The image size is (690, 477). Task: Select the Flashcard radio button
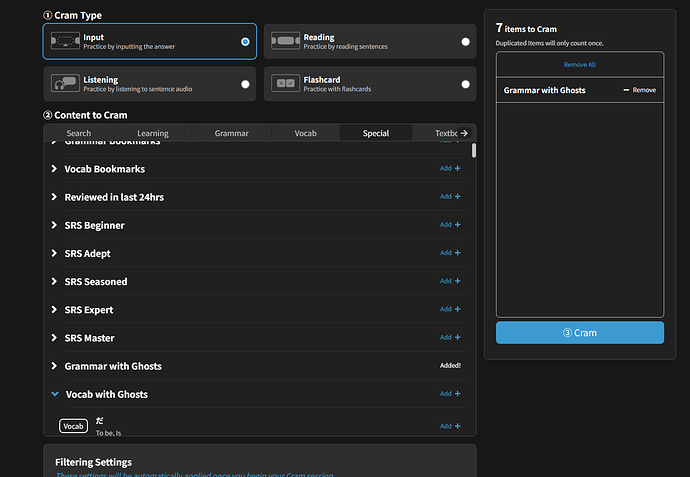tap(465, 84)
